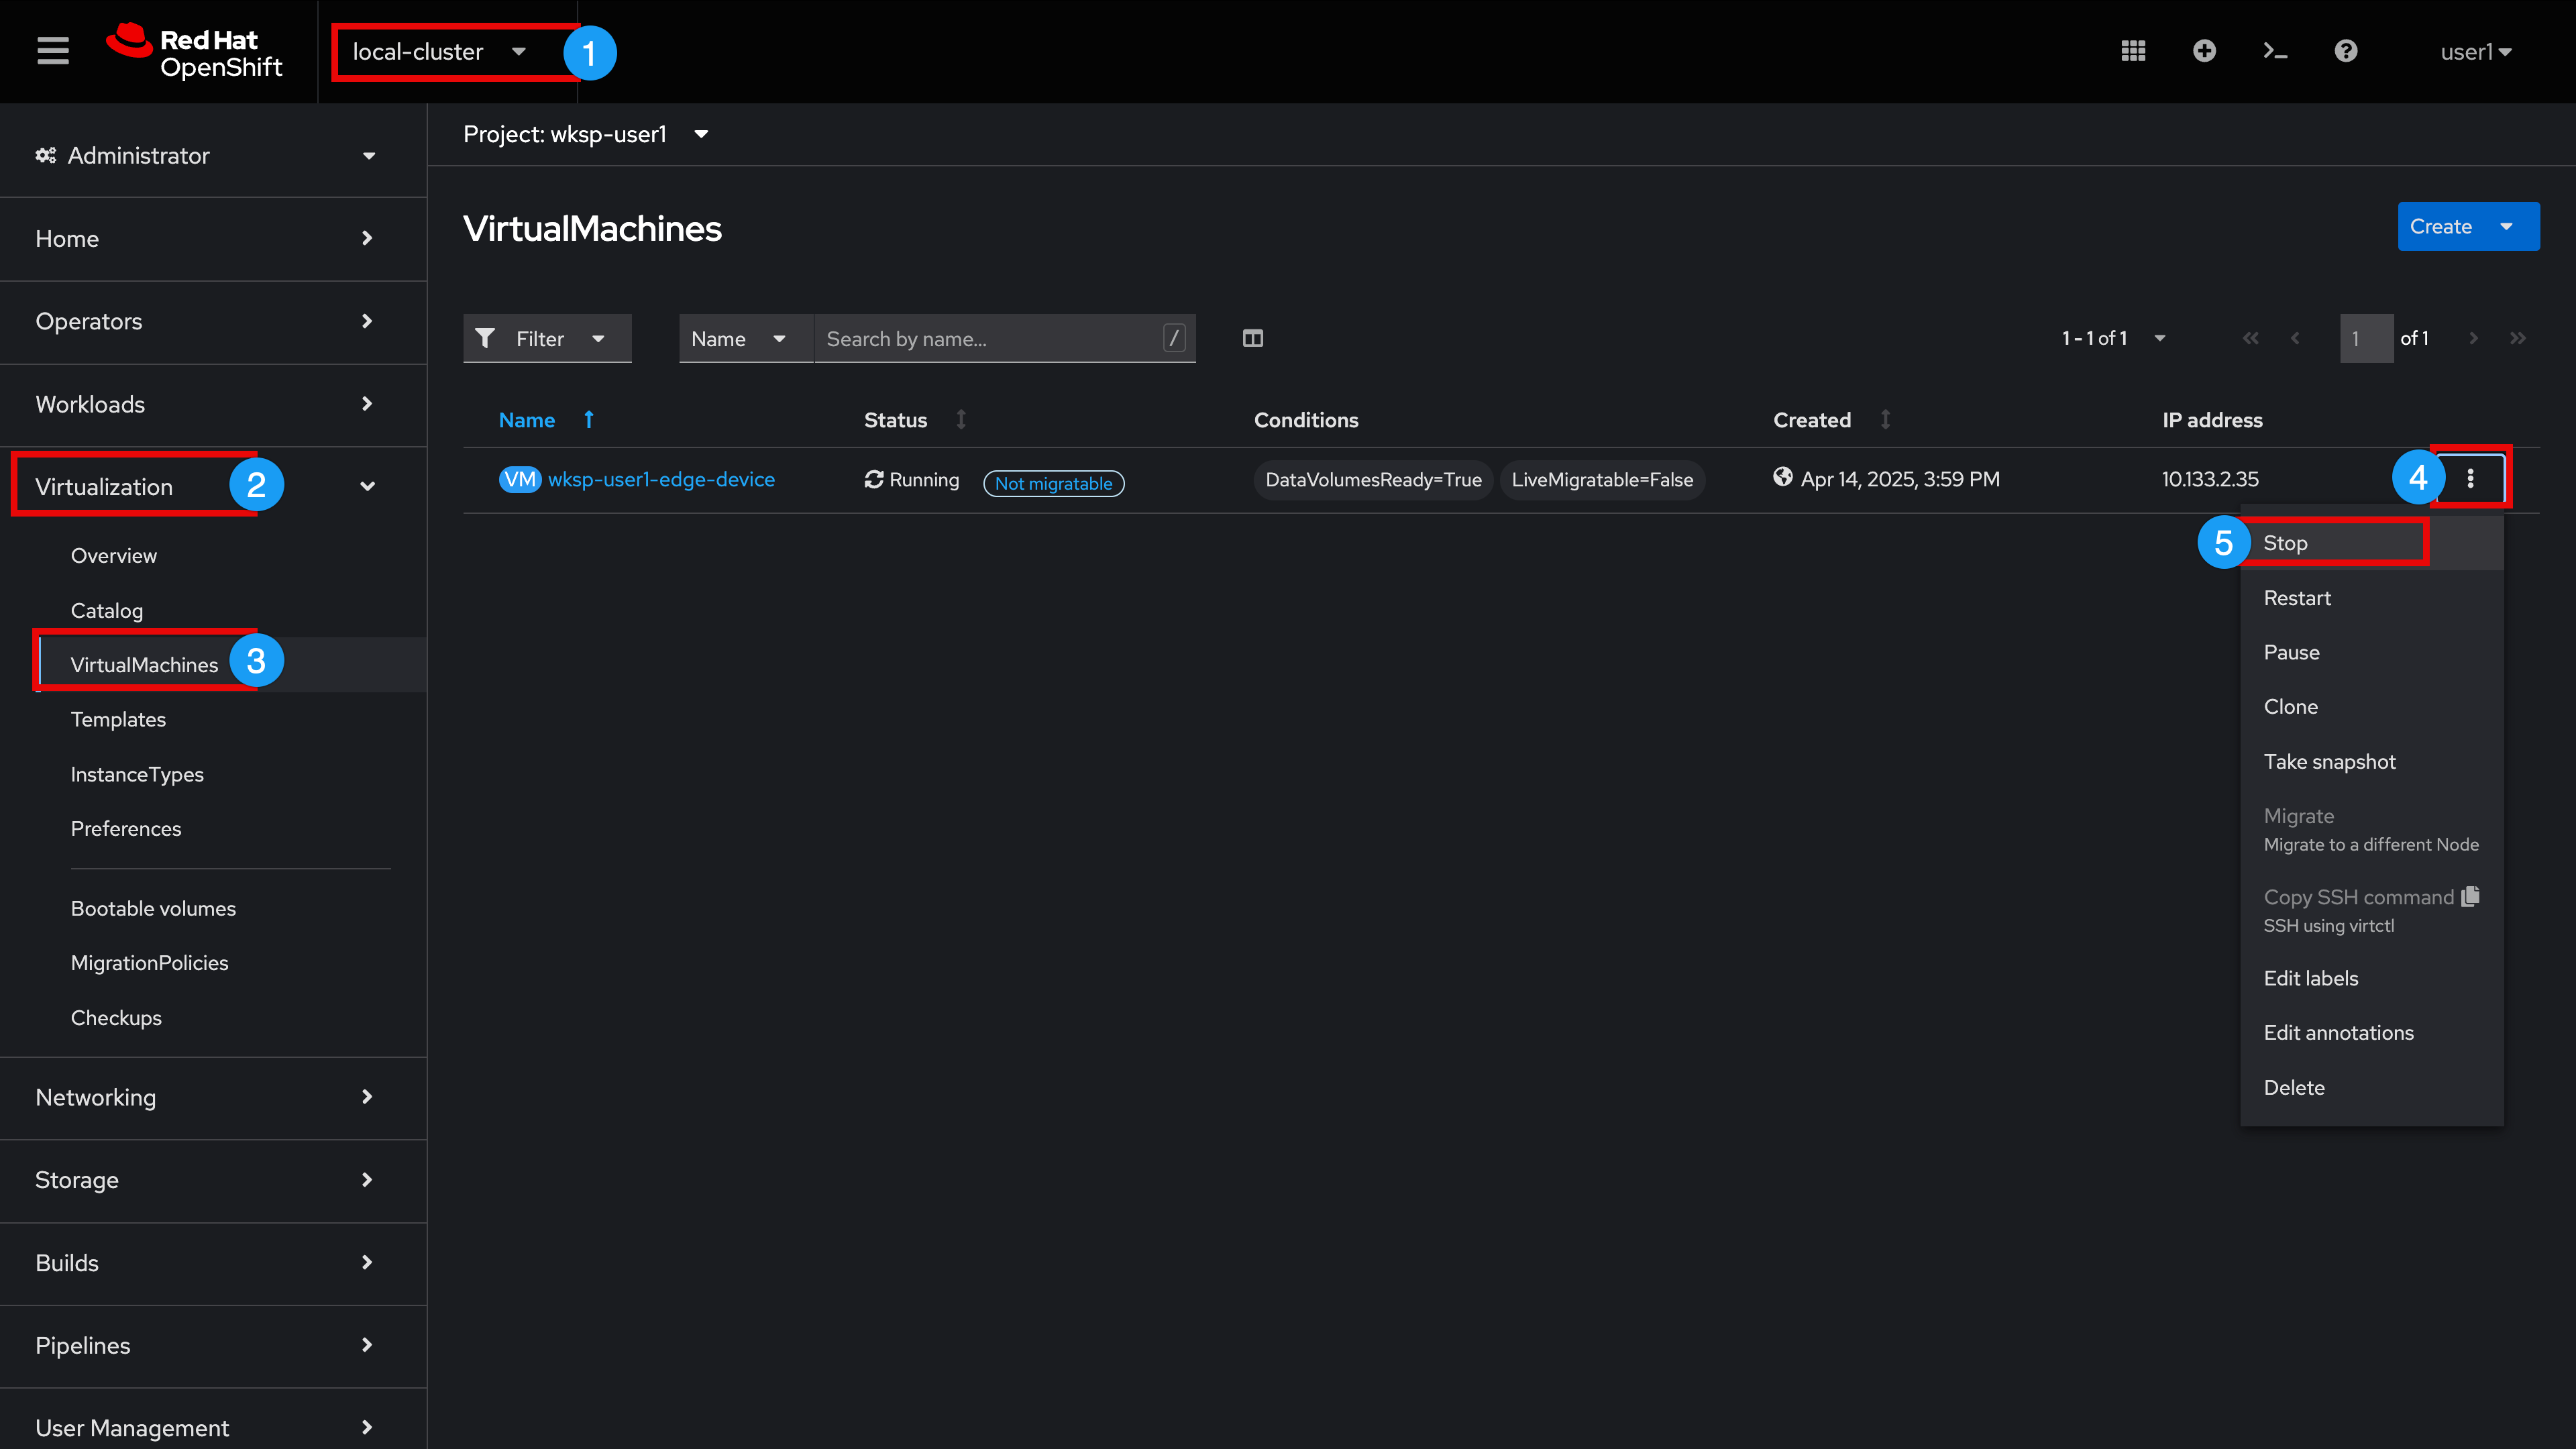This screenshot has width=2576, height=1449.
Task: Click the plus import/add icon
Action: click(x=2204, y=51)
